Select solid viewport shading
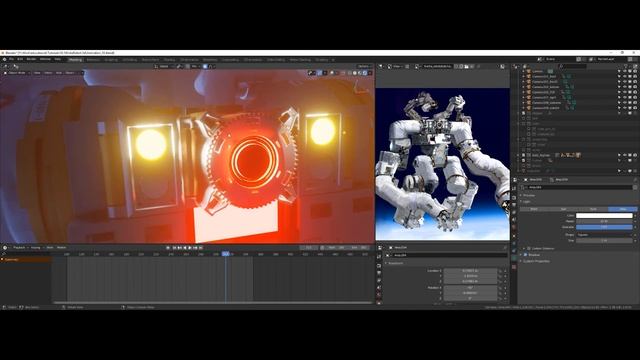The height and width of the screenshot is (360, 640). pos(355,73)
